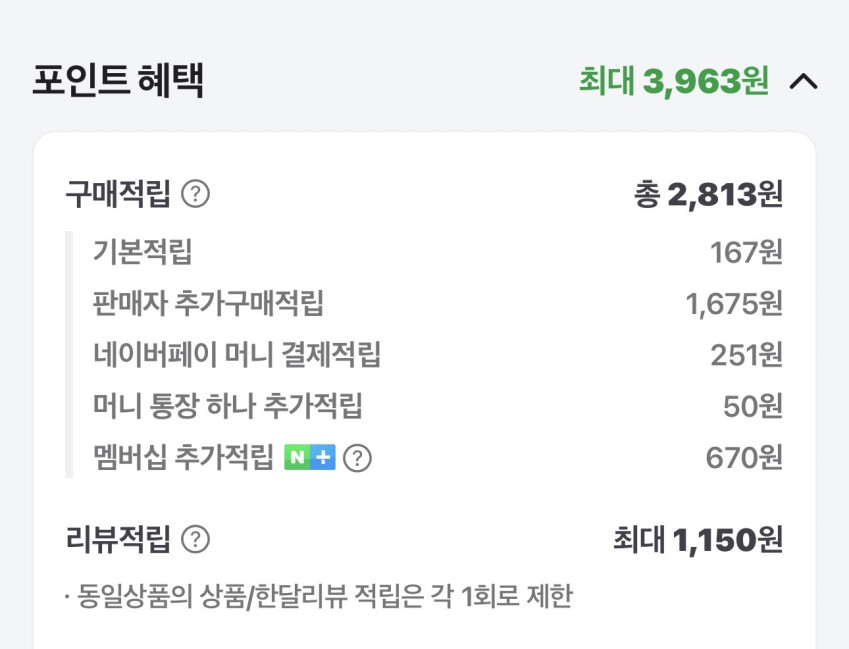Image resolution: width=849 pixels, height=649 pixels.
Task: Click the 동일상품 review limit notice text
Action: coord(318,597)
